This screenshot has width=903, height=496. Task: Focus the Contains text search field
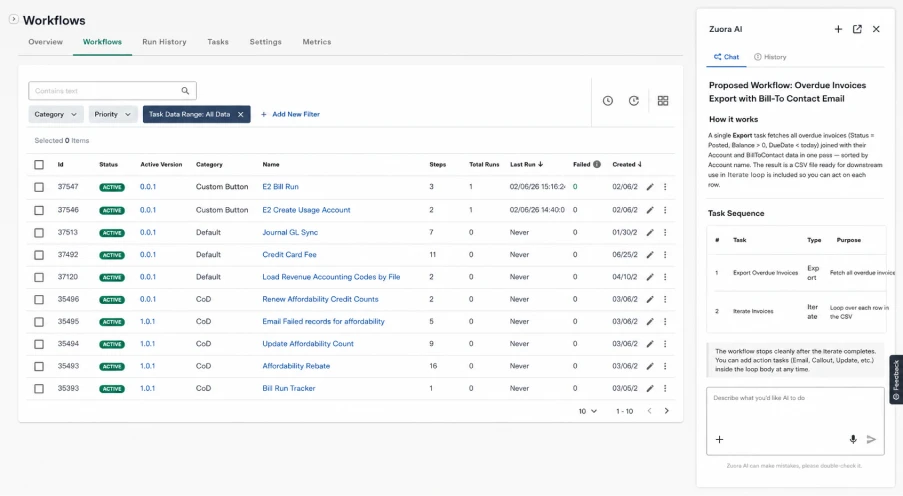pyautogui.click(x=112, y=91)
